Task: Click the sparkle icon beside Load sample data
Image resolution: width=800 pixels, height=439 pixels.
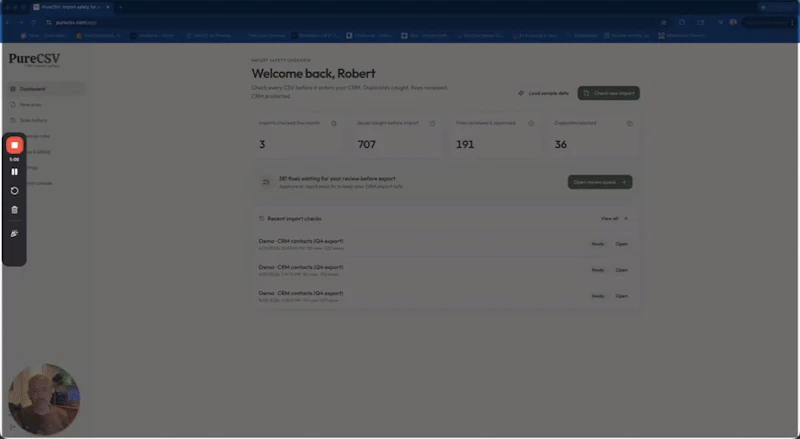Action: [521, 93]
